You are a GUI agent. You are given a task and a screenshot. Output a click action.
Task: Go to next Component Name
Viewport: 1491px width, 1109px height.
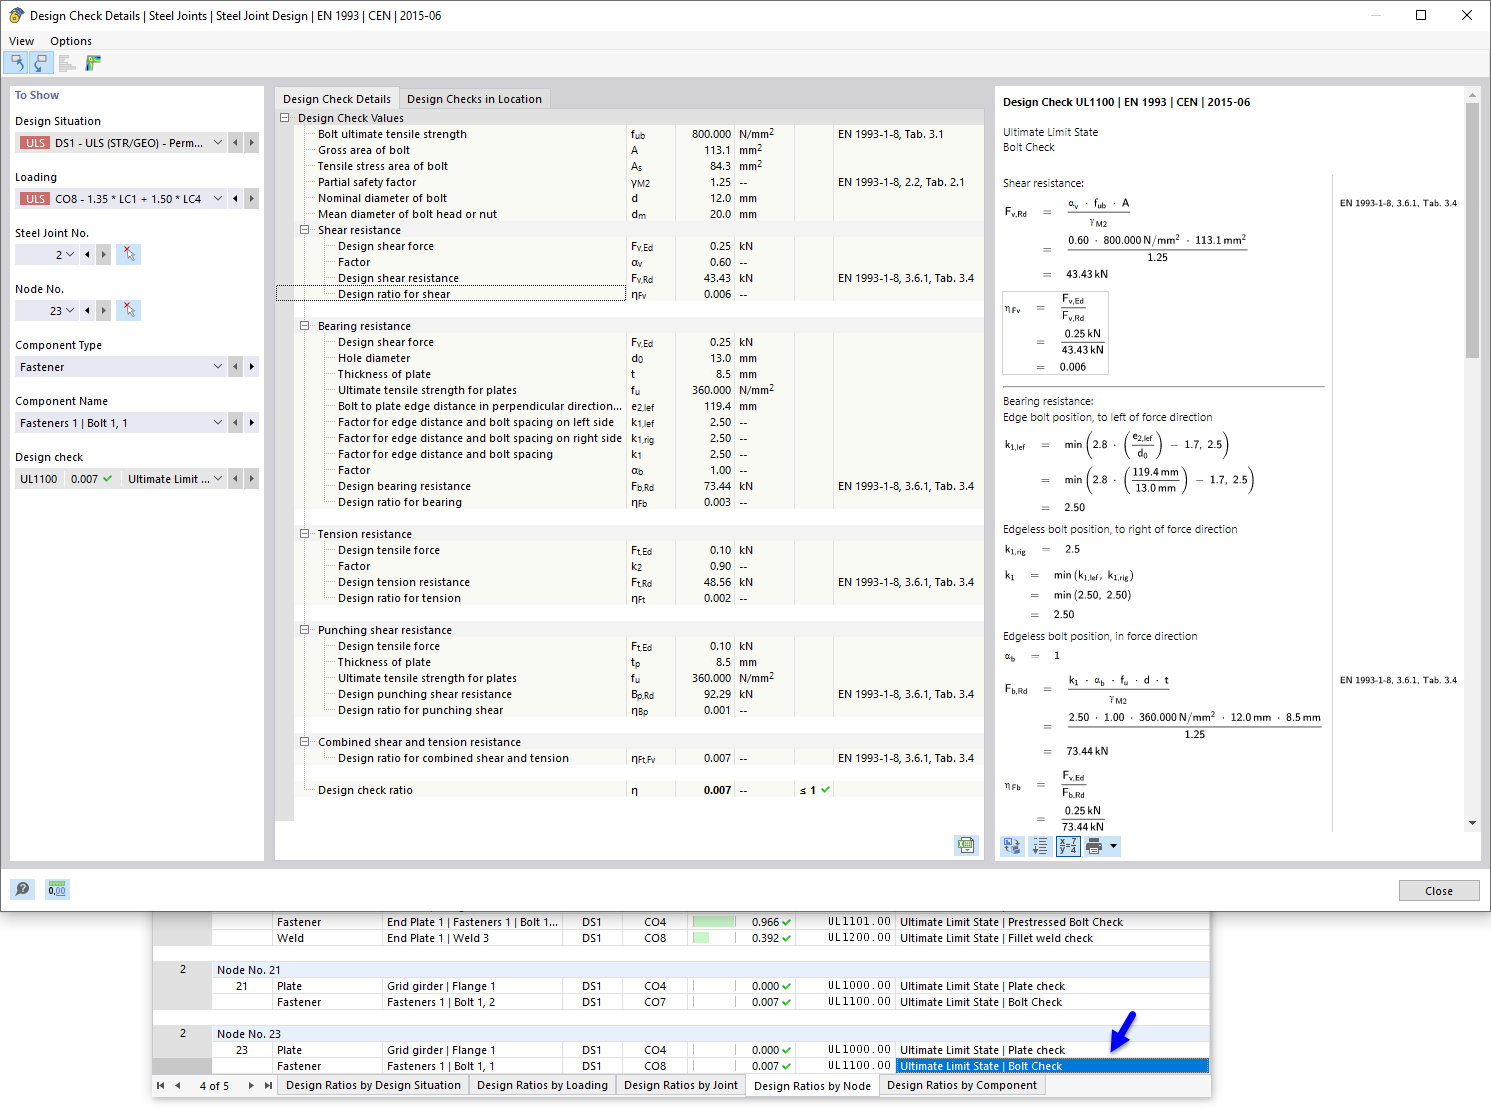[251, 423]
